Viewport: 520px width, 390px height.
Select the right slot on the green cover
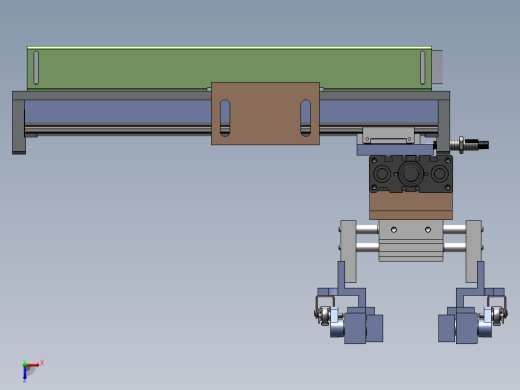423,68
